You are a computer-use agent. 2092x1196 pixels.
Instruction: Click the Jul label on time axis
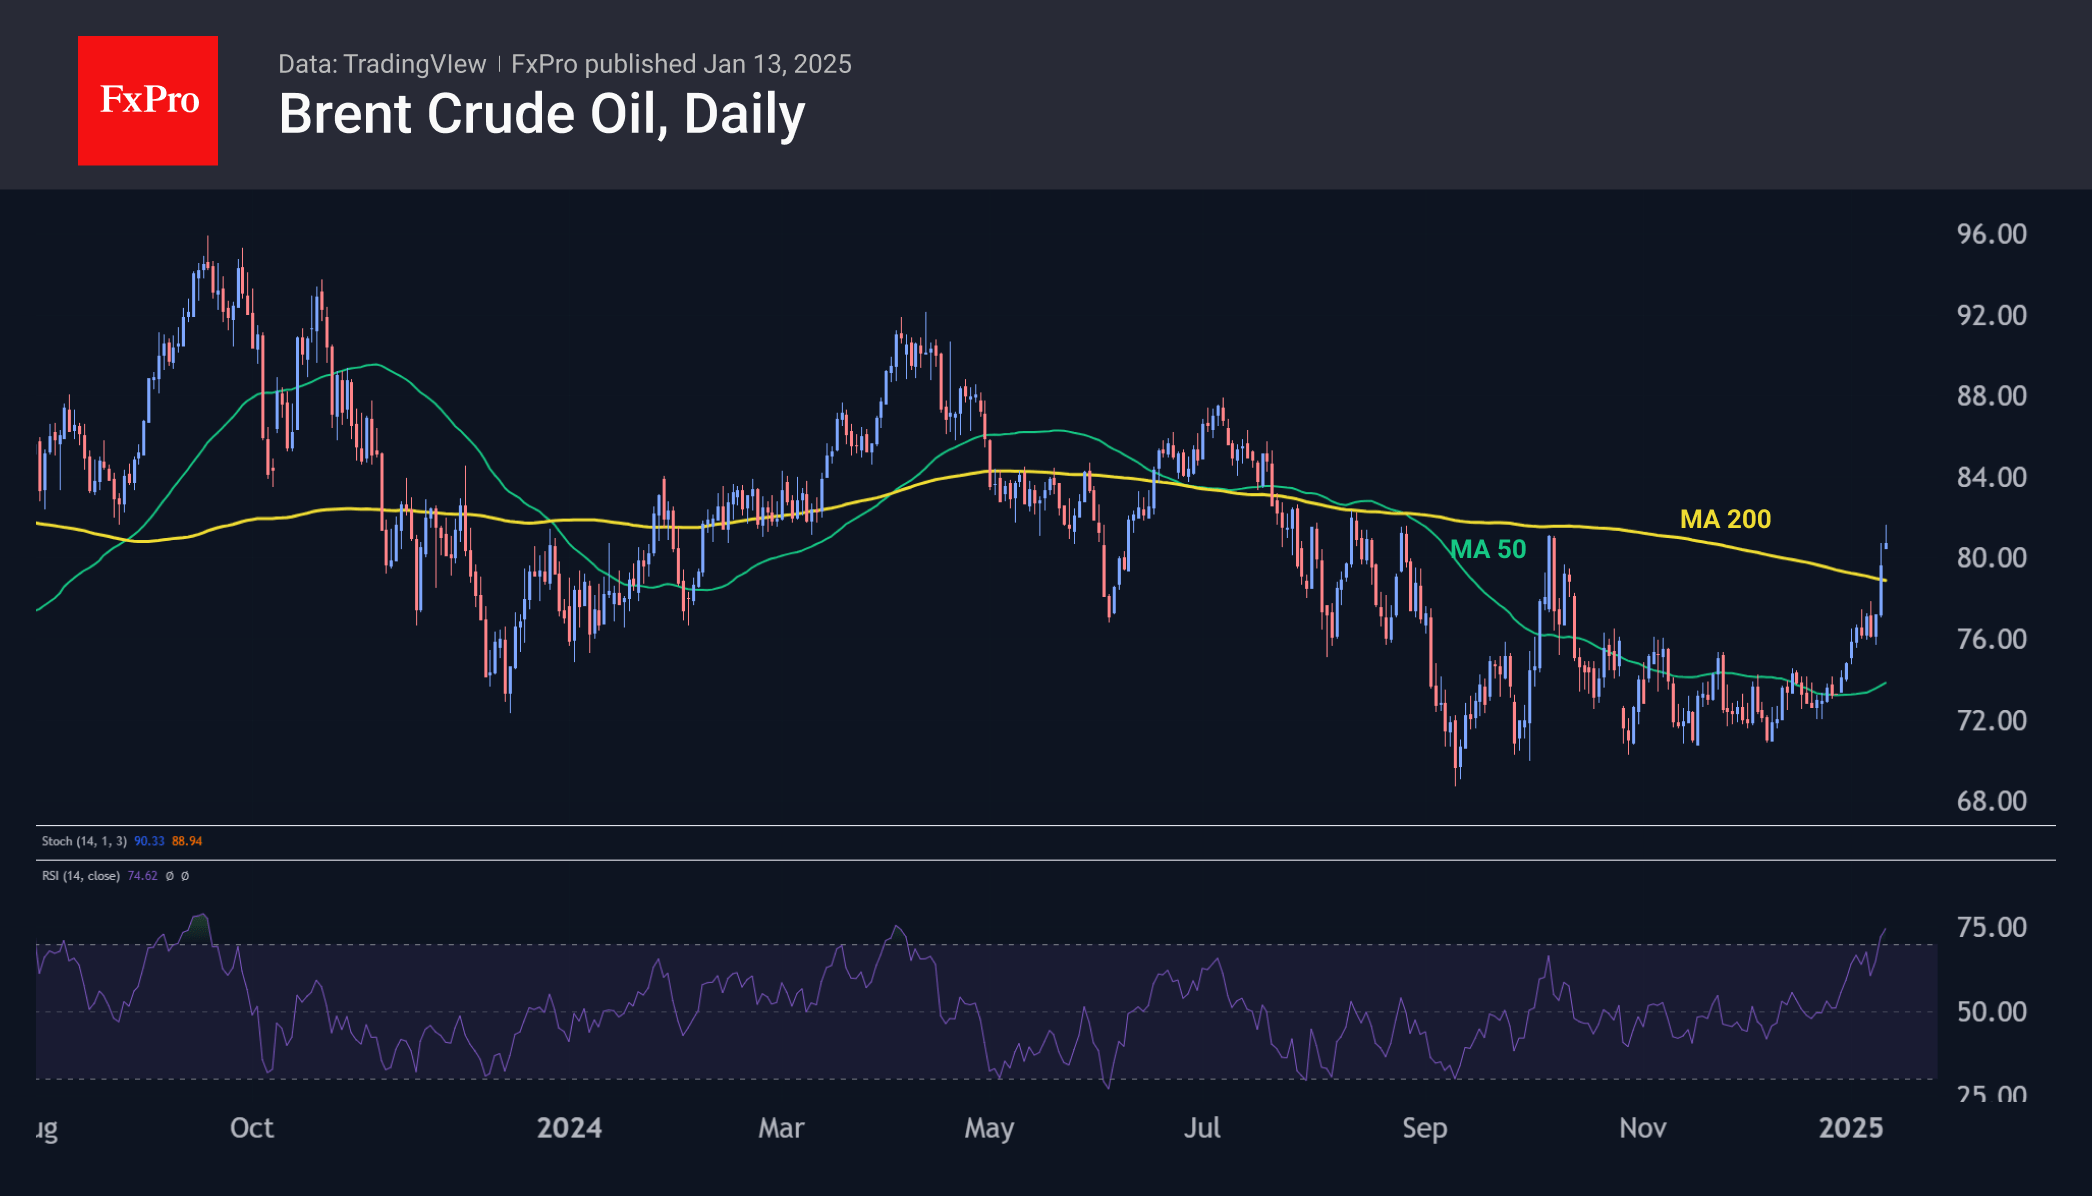click(x=1201, y=1128)
